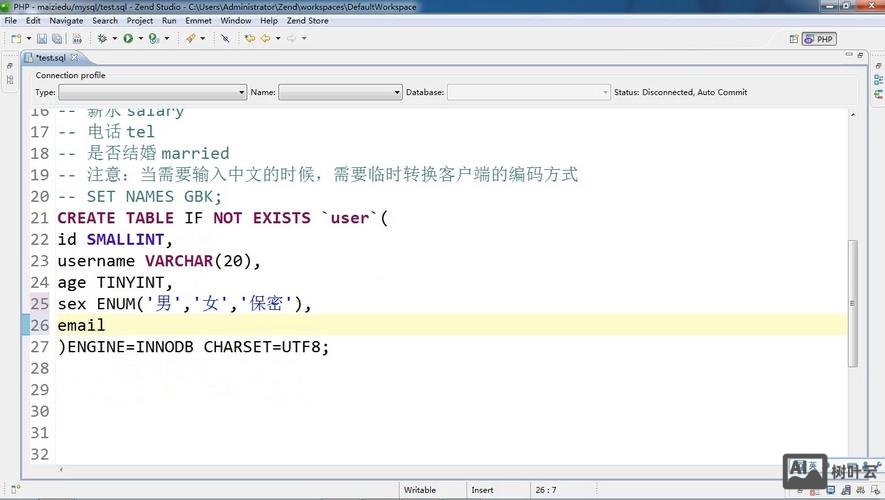The image size is (885, 500).
Task: Click the Save file toolbar icon
Action: pyautogui.click(x=42, y=39)
